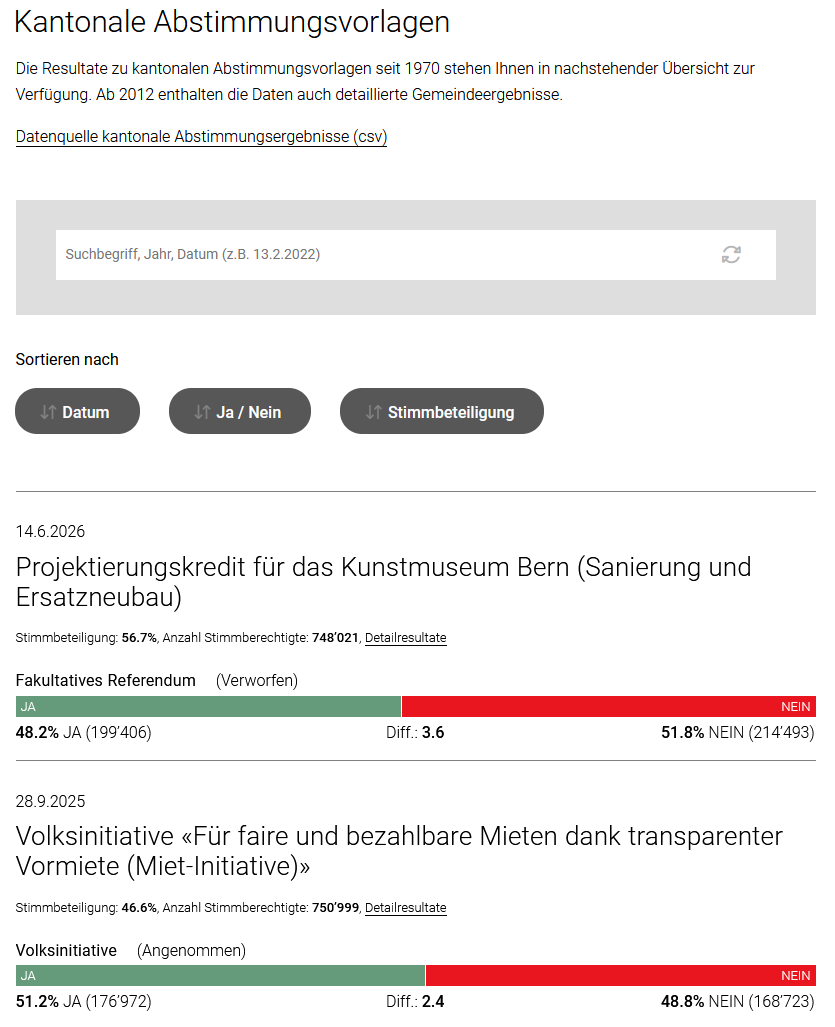Select the Volksinitiative faire Mieten heading
835x1027 pixels.
(399, 851)
